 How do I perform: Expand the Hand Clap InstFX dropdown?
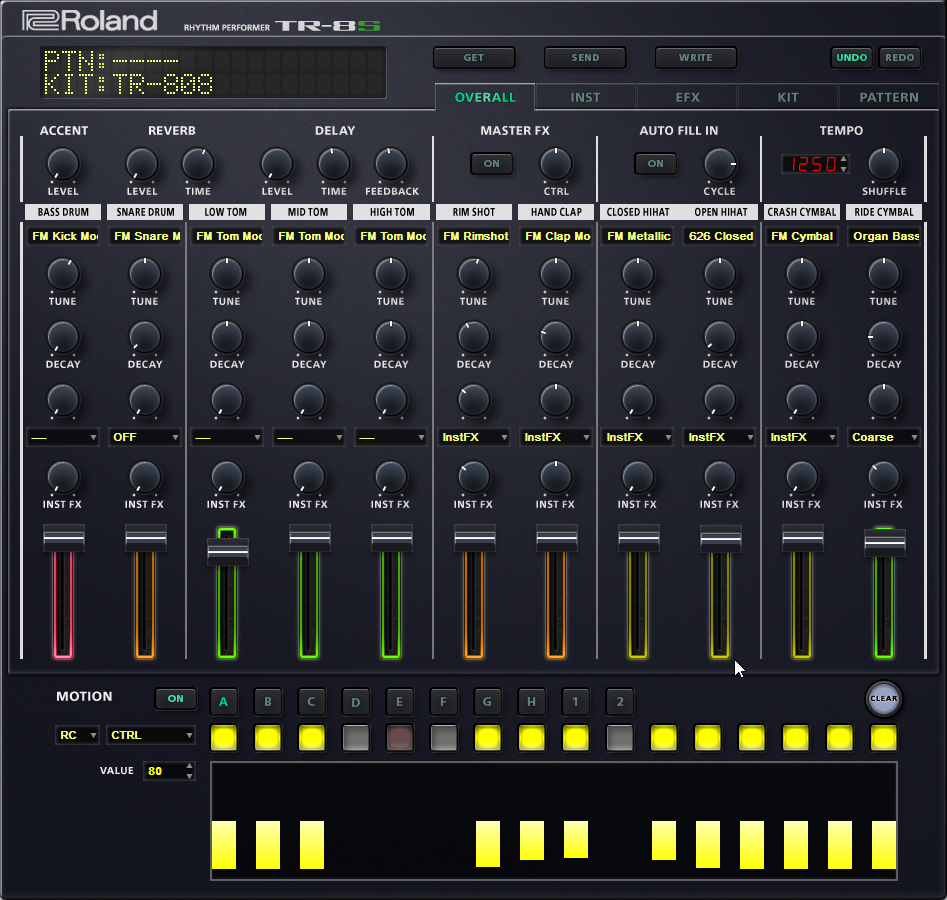(x=556, y=437)
